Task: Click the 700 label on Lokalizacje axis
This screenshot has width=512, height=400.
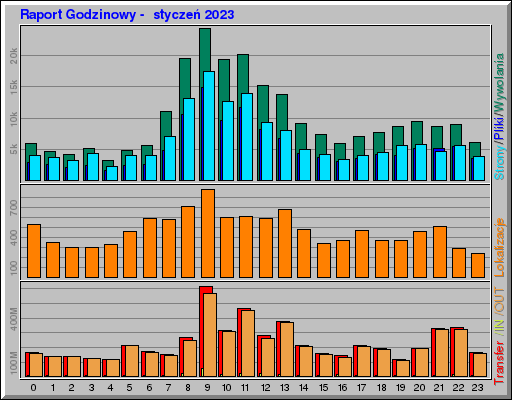Action: coord(13,208)
